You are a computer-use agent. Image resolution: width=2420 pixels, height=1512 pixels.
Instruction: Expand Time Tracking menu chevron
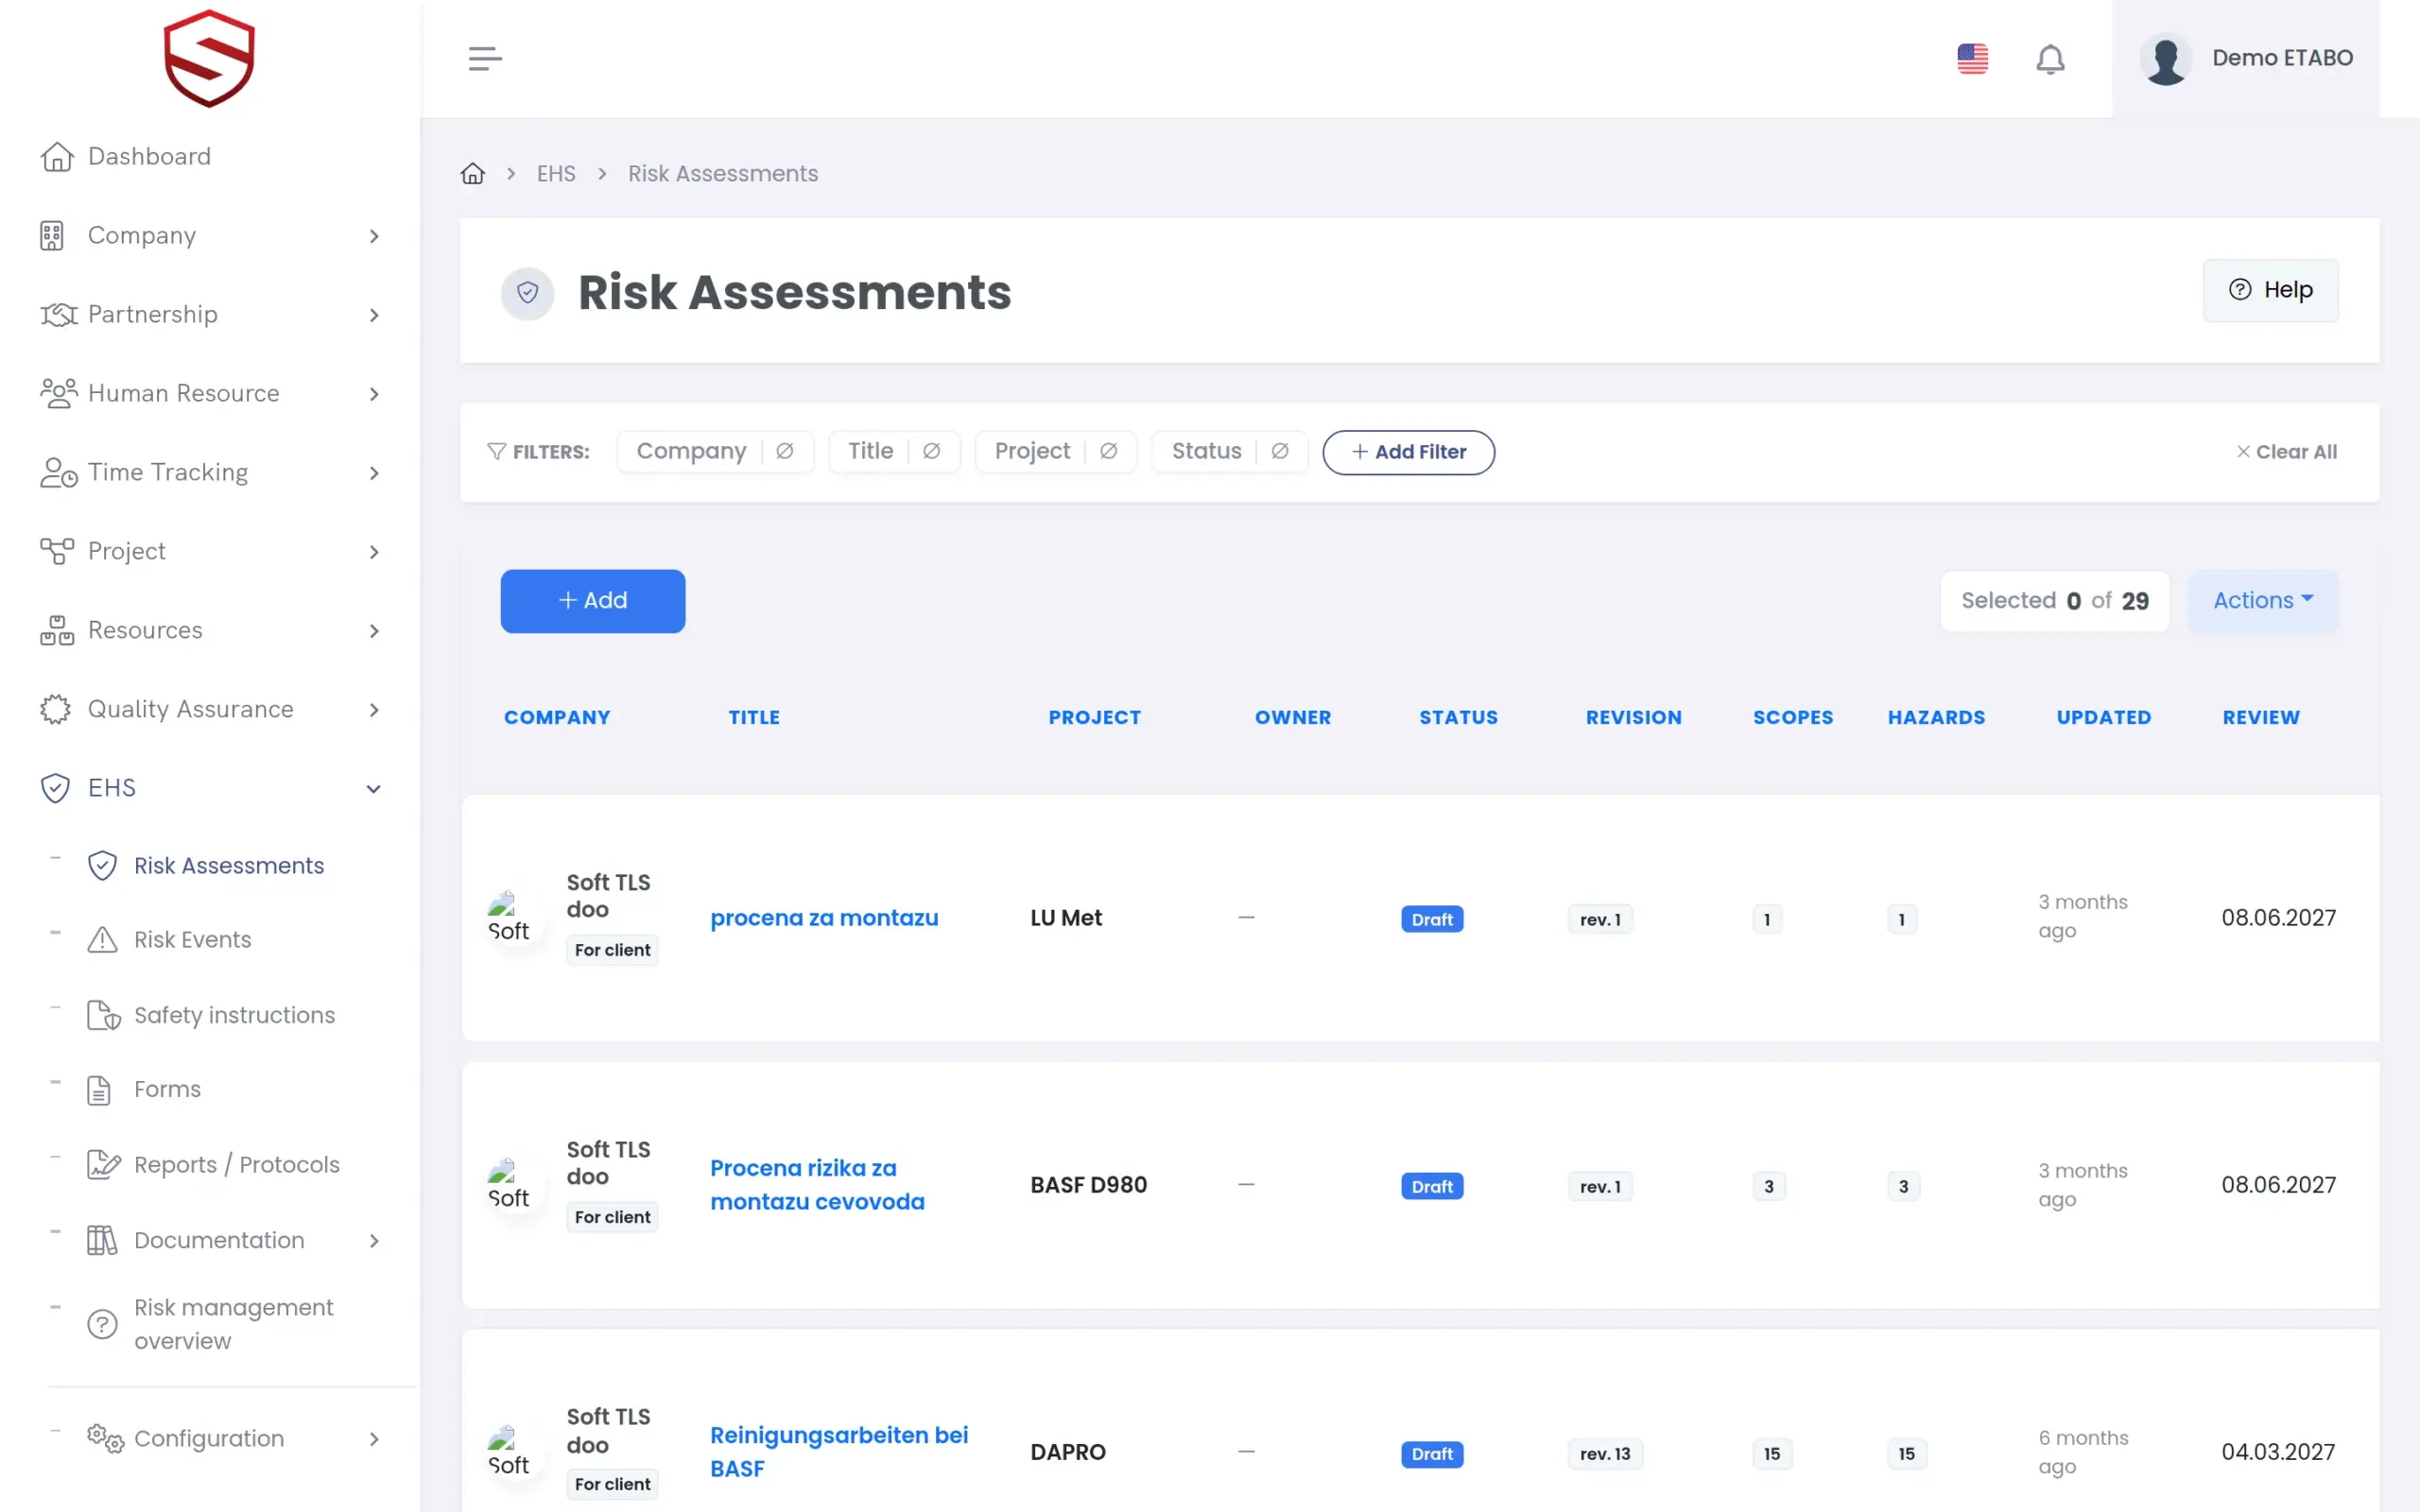tap(374, 473)
